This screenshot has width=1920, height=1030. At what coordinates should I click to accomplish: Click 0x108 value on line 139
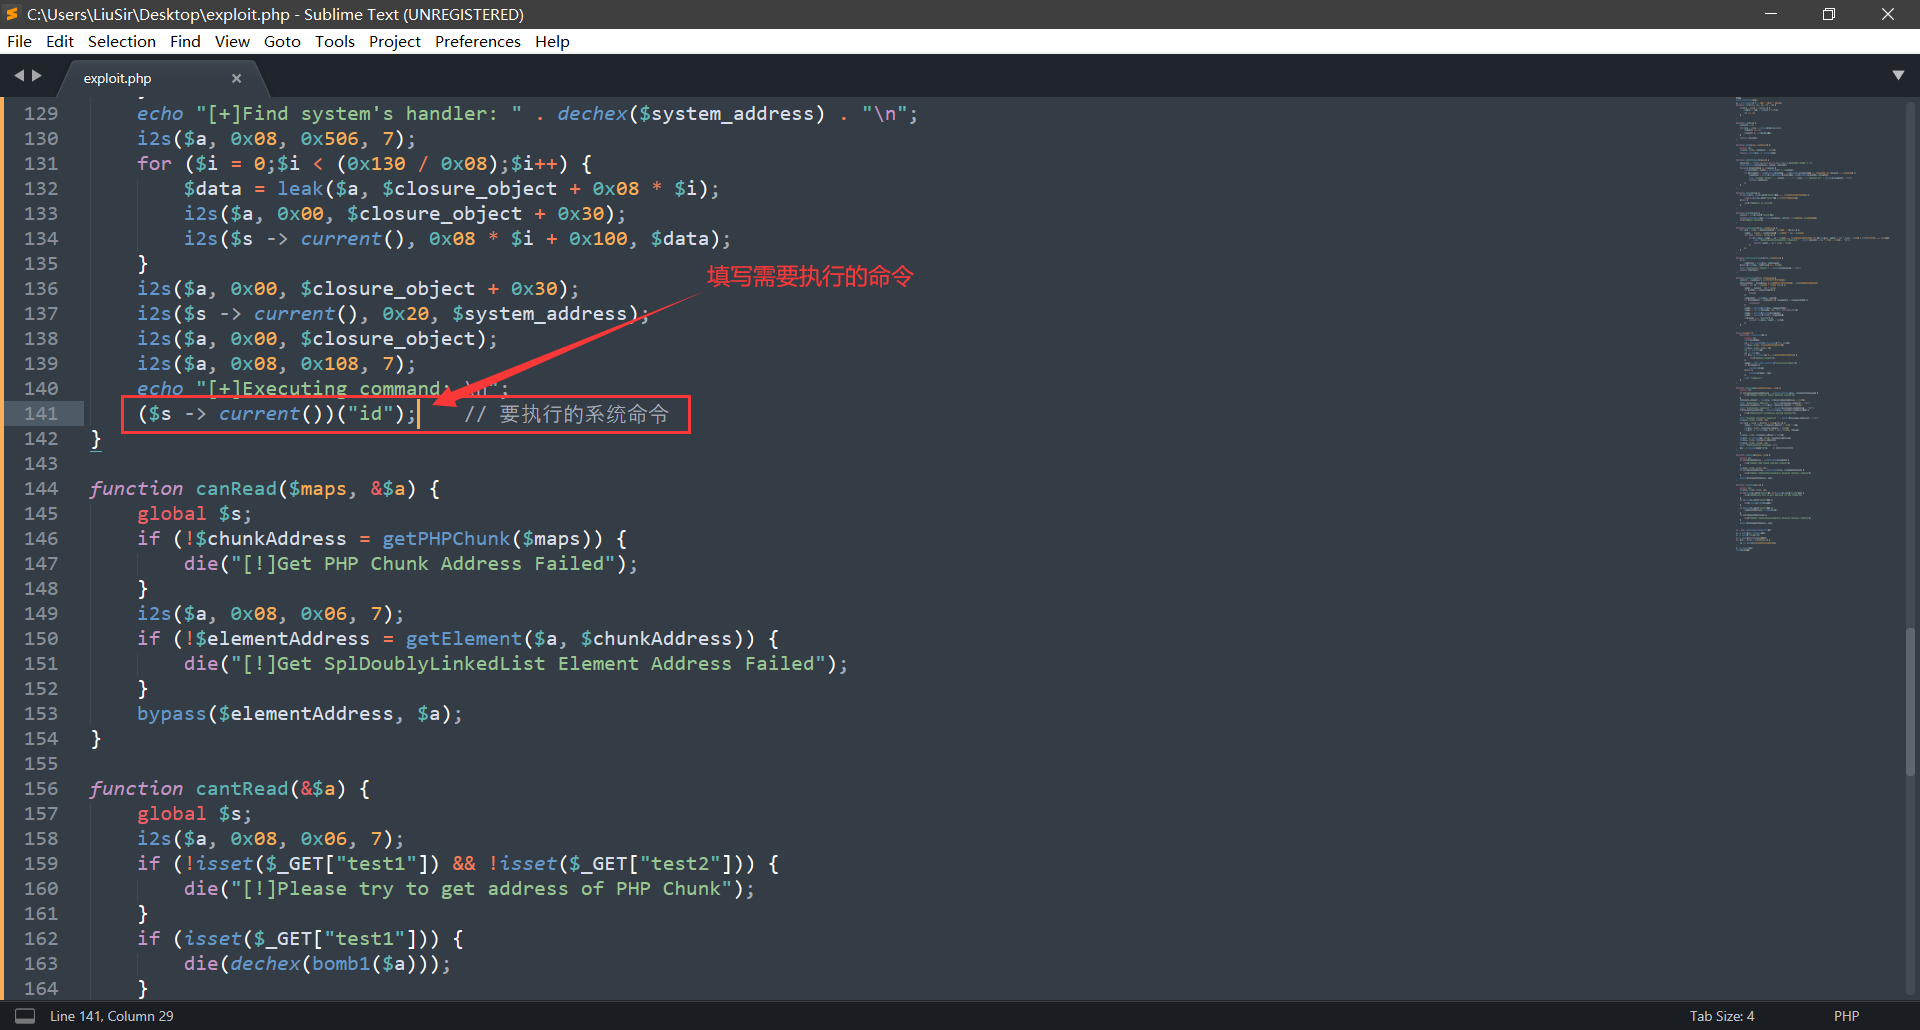[329, 364]
